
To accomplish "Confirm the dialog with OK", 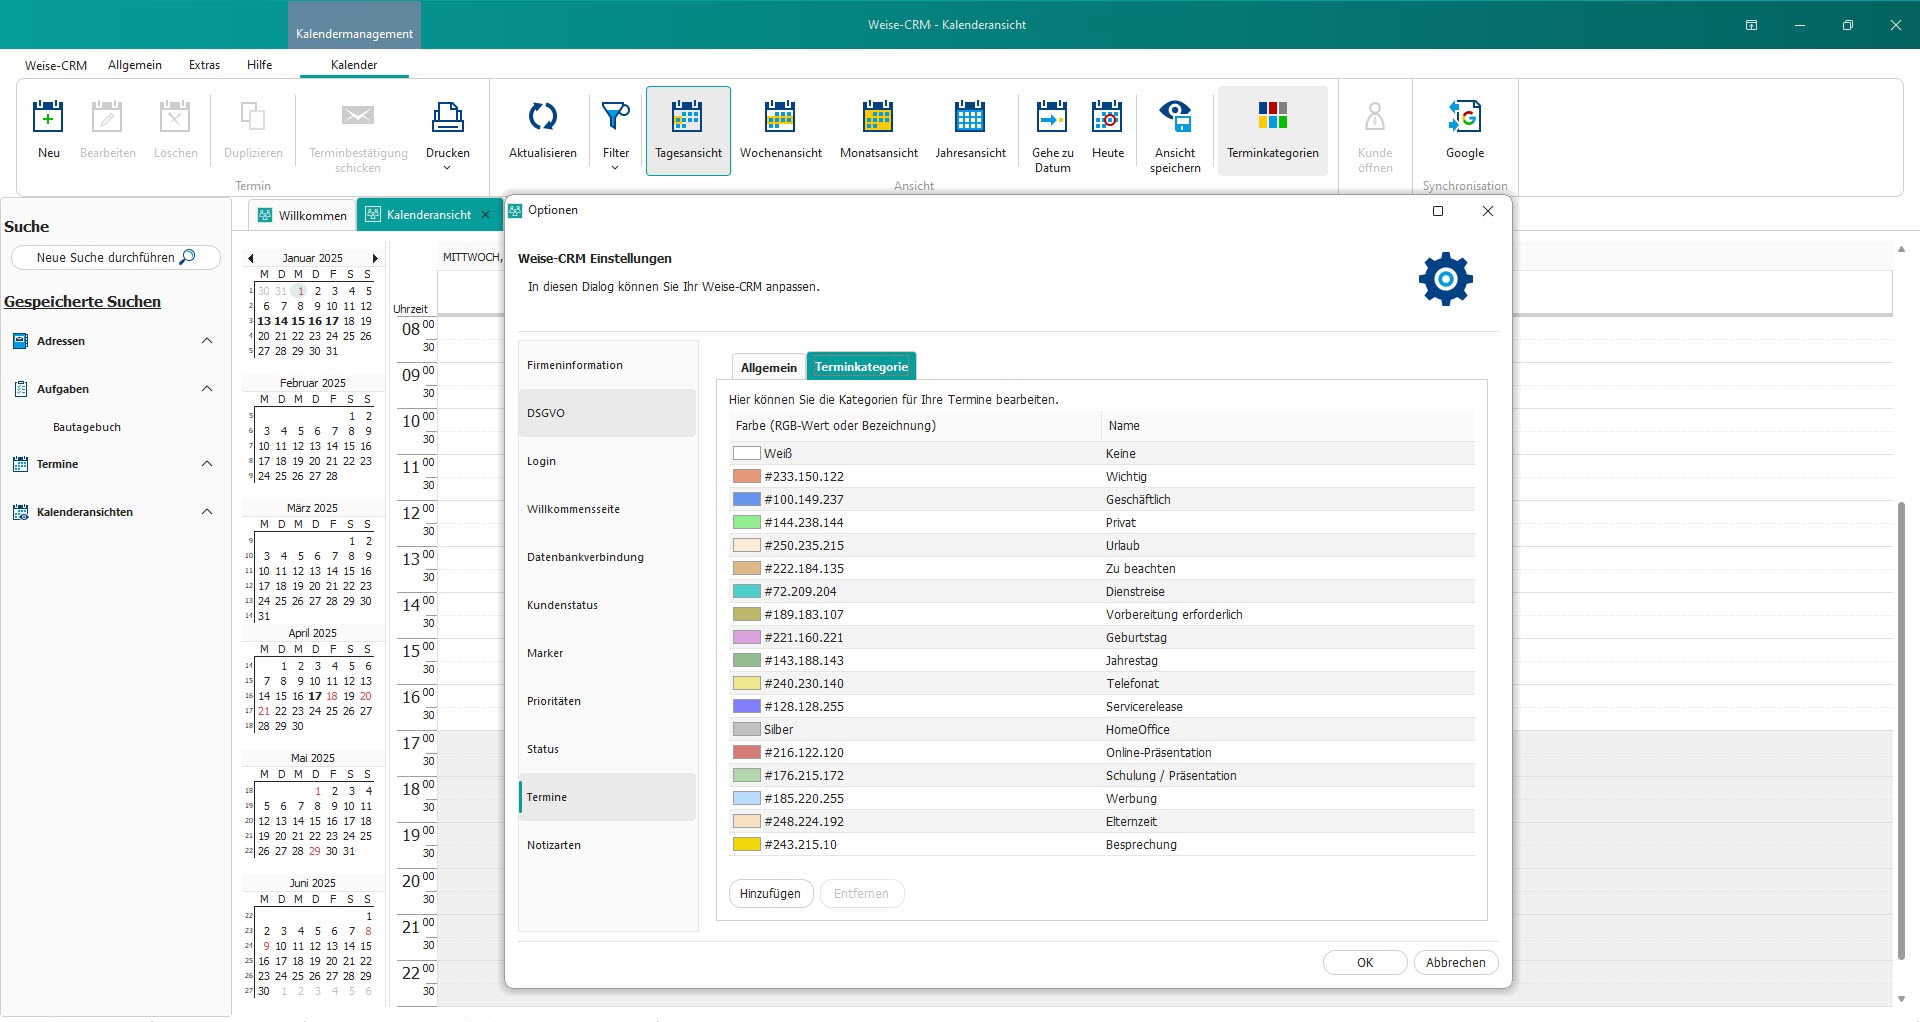I will pyautogui.click(x=1365, y=963).
